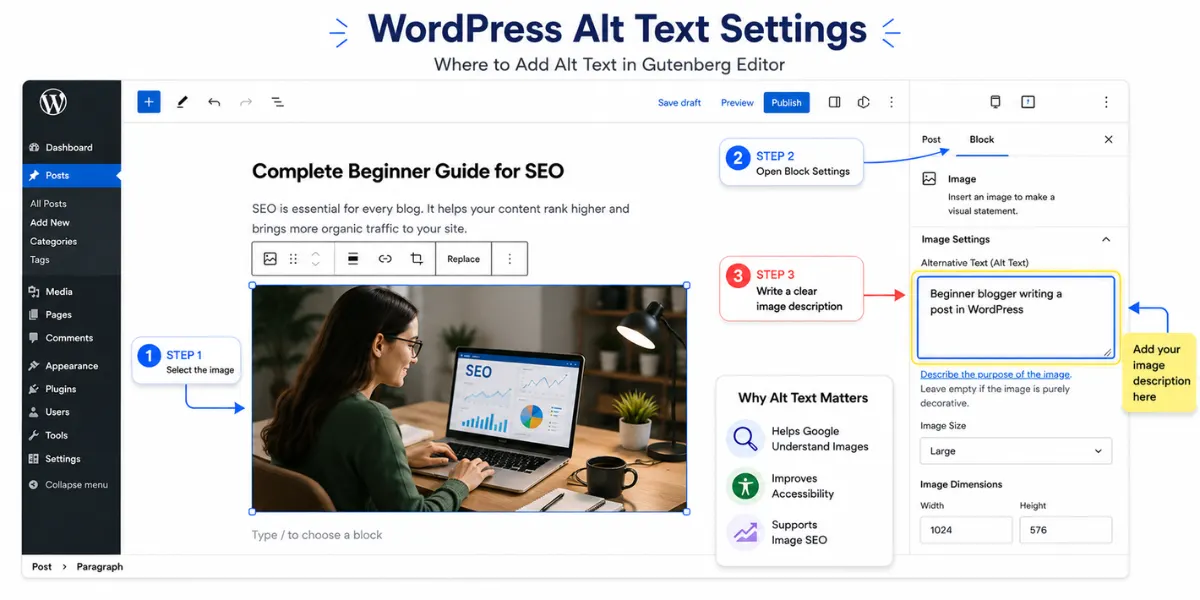1200x600 pixels.
Task: Open Comments in the admin menu
Action: [x=71, y=338]
